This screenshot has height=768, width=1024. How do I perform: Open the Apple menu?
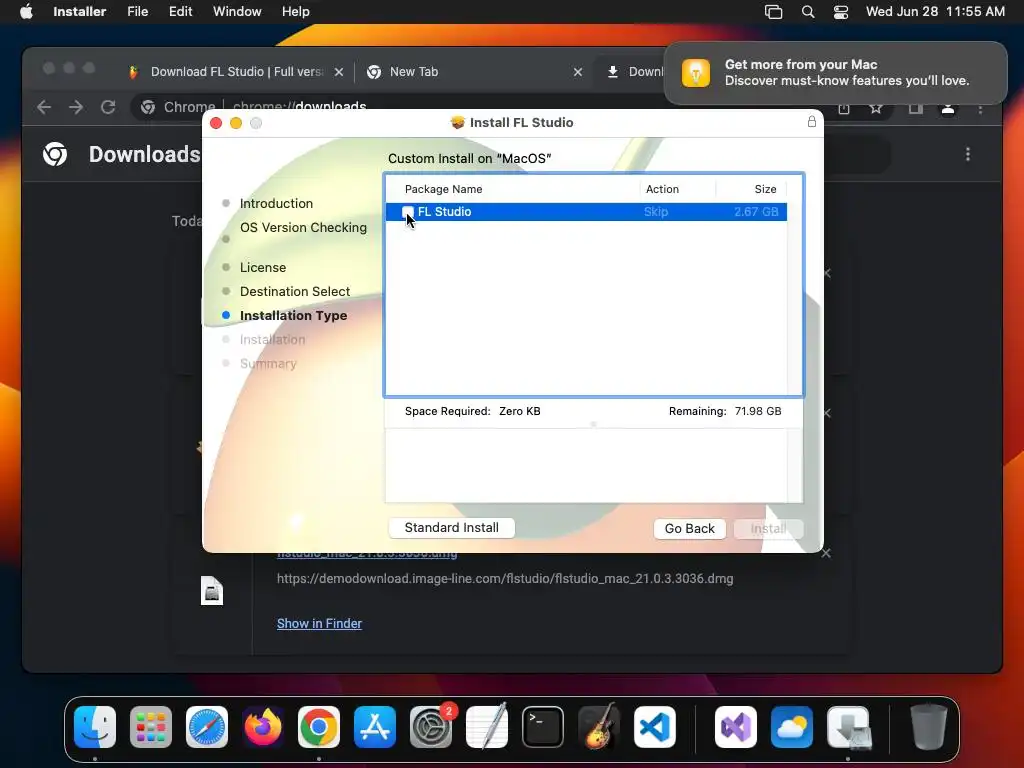(26, 12)
